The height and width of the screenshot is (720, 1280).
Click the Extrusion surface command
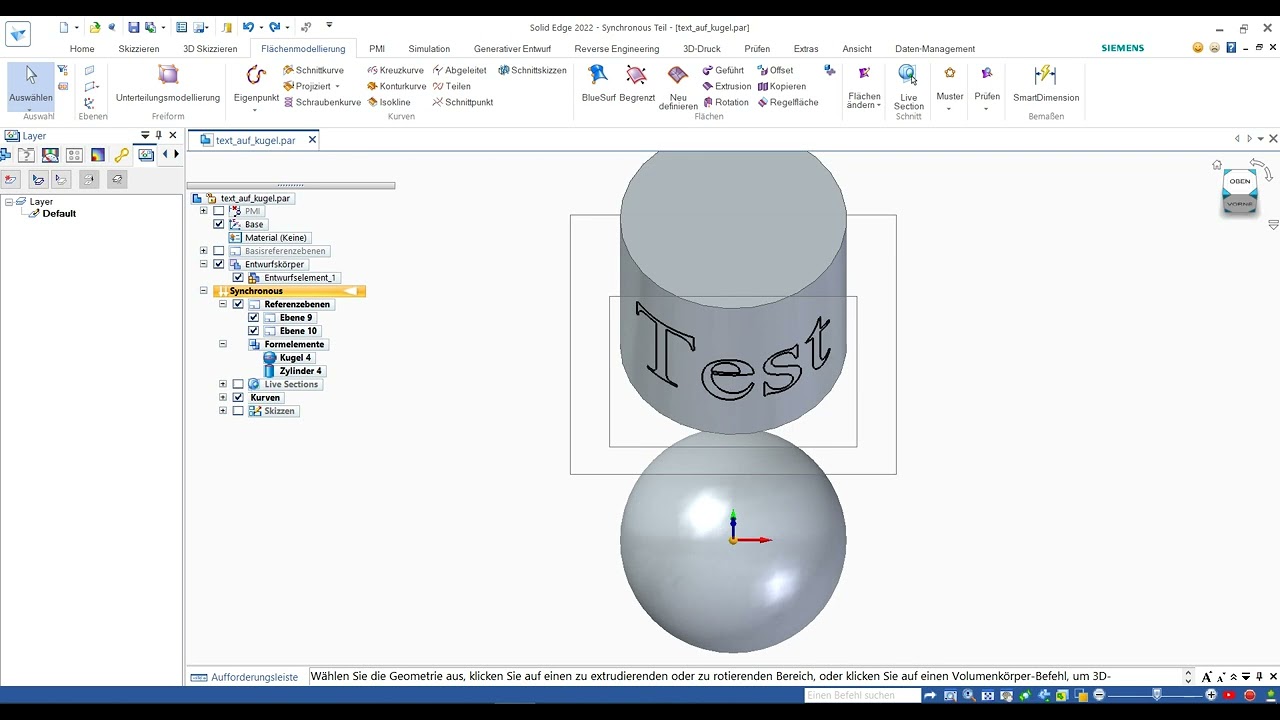(x=726, y=86)
